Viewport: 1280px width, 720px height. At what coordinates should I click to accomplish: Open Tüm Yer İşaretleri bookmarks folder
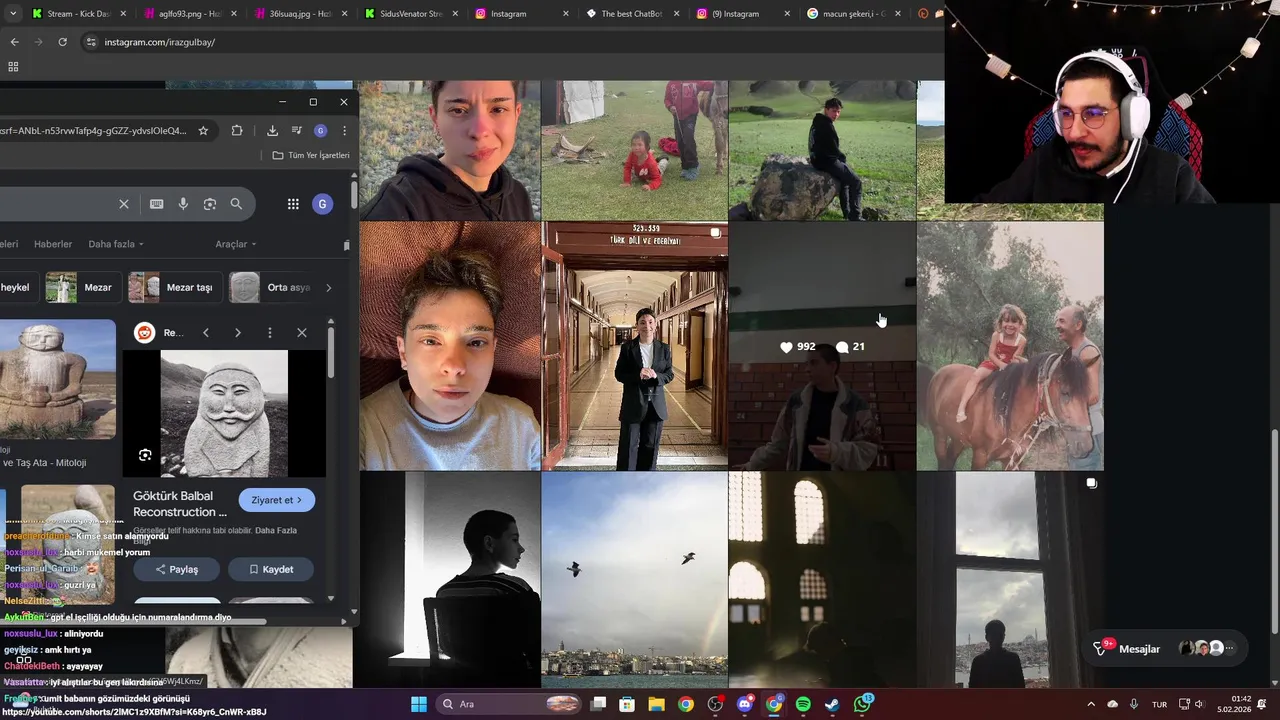tap(311, 155)
